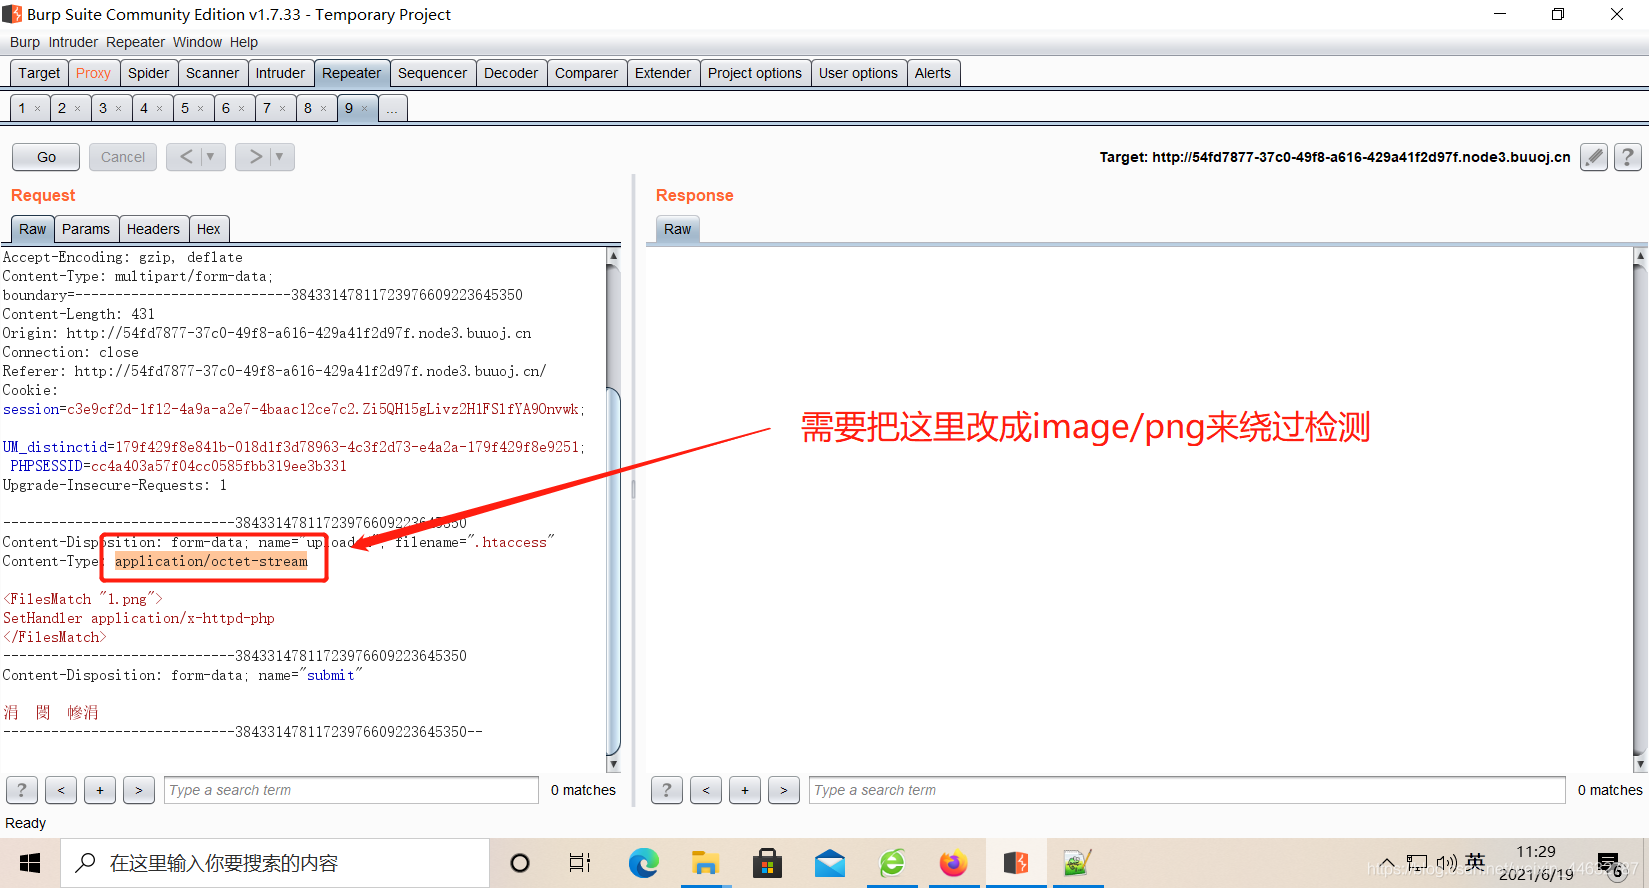
Task: Open help for the response search
Action: click(x=667, y=790)
